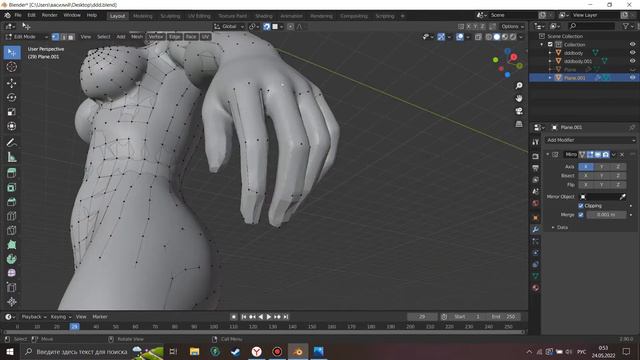Switch perspective/orthographic grid icon
Viewport: 640px width, 360px height.
pyautogui.click(x=519, y=124)
